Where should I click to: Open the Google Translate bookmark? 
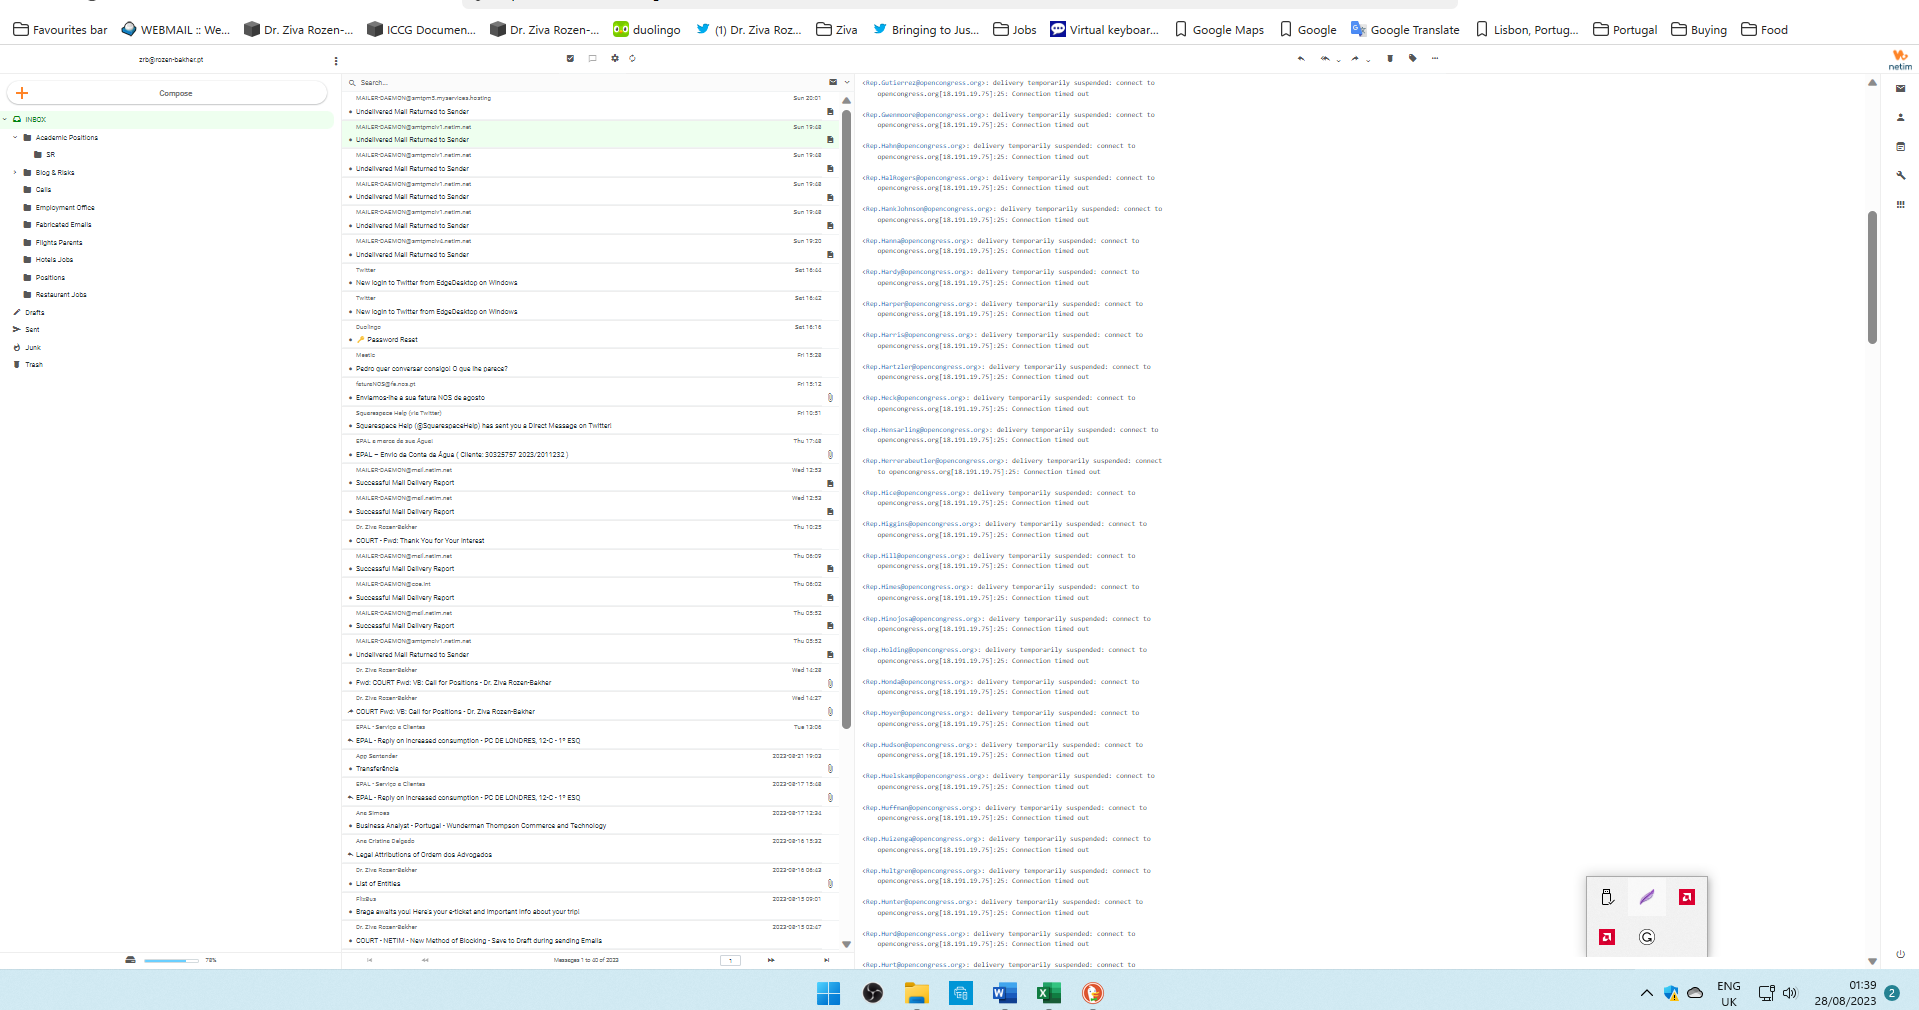(x=1404, y=29)
